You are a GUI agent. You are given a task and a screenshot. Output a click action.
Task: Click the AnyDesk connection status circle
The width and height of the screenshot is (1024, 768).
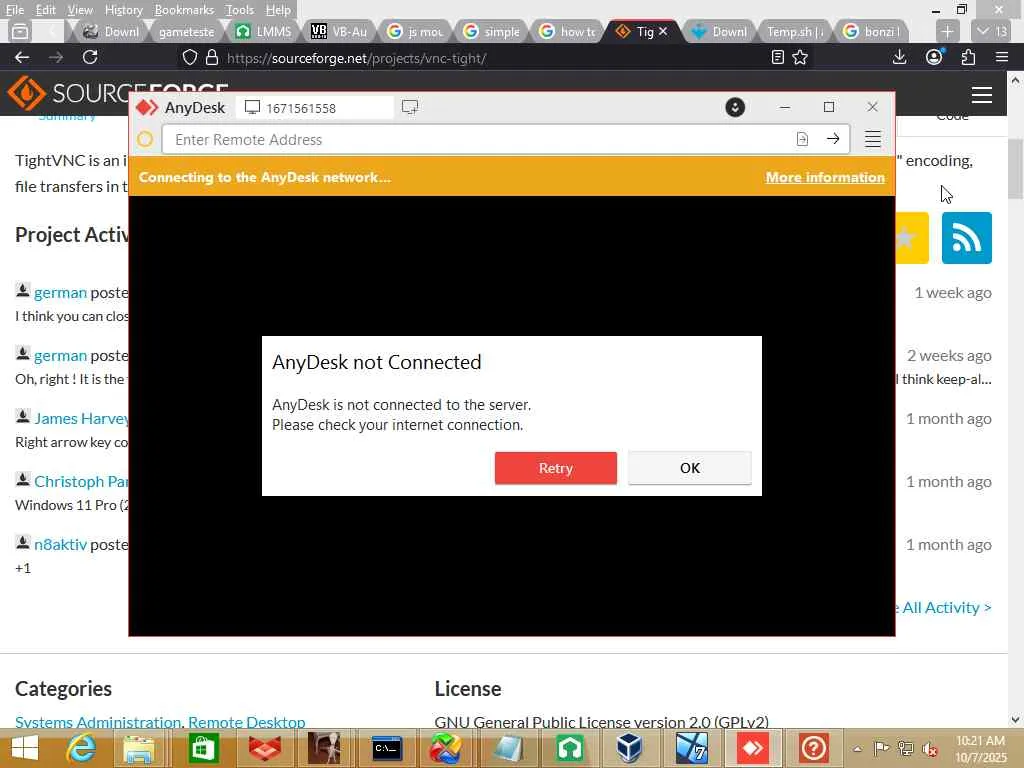(x=145, y=139)
